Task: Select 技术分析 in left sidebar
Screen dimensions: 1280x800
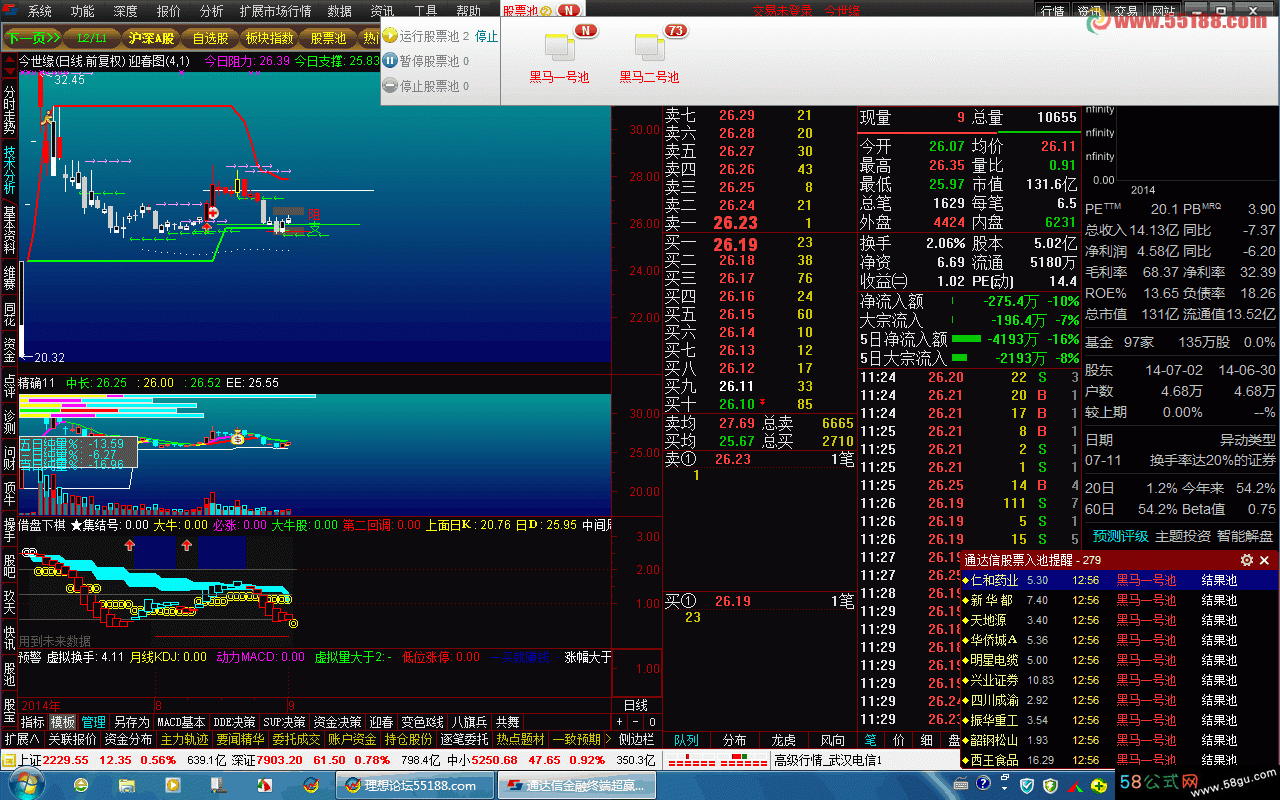Action: pos(9,169)
